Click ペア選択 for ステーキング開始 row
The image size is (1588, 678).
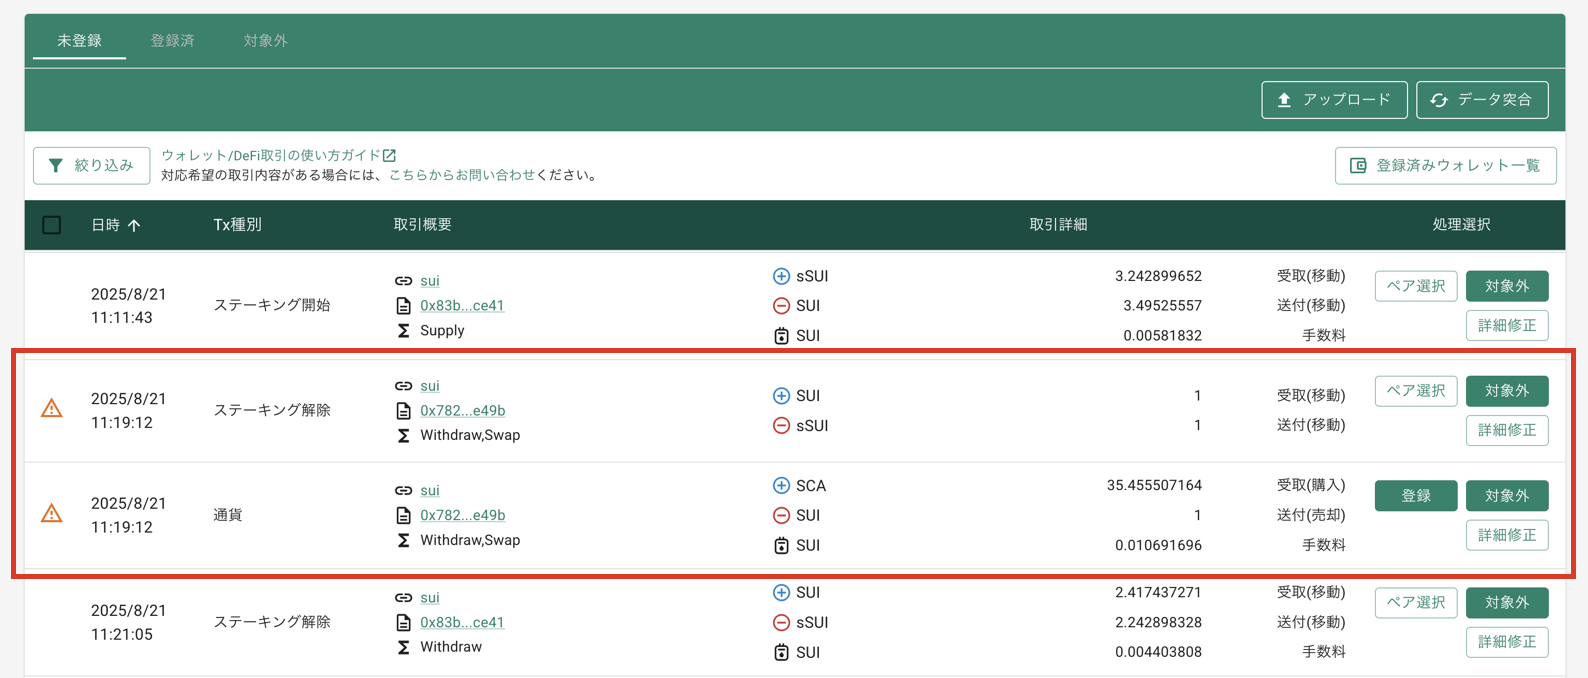pos(1416,286)
